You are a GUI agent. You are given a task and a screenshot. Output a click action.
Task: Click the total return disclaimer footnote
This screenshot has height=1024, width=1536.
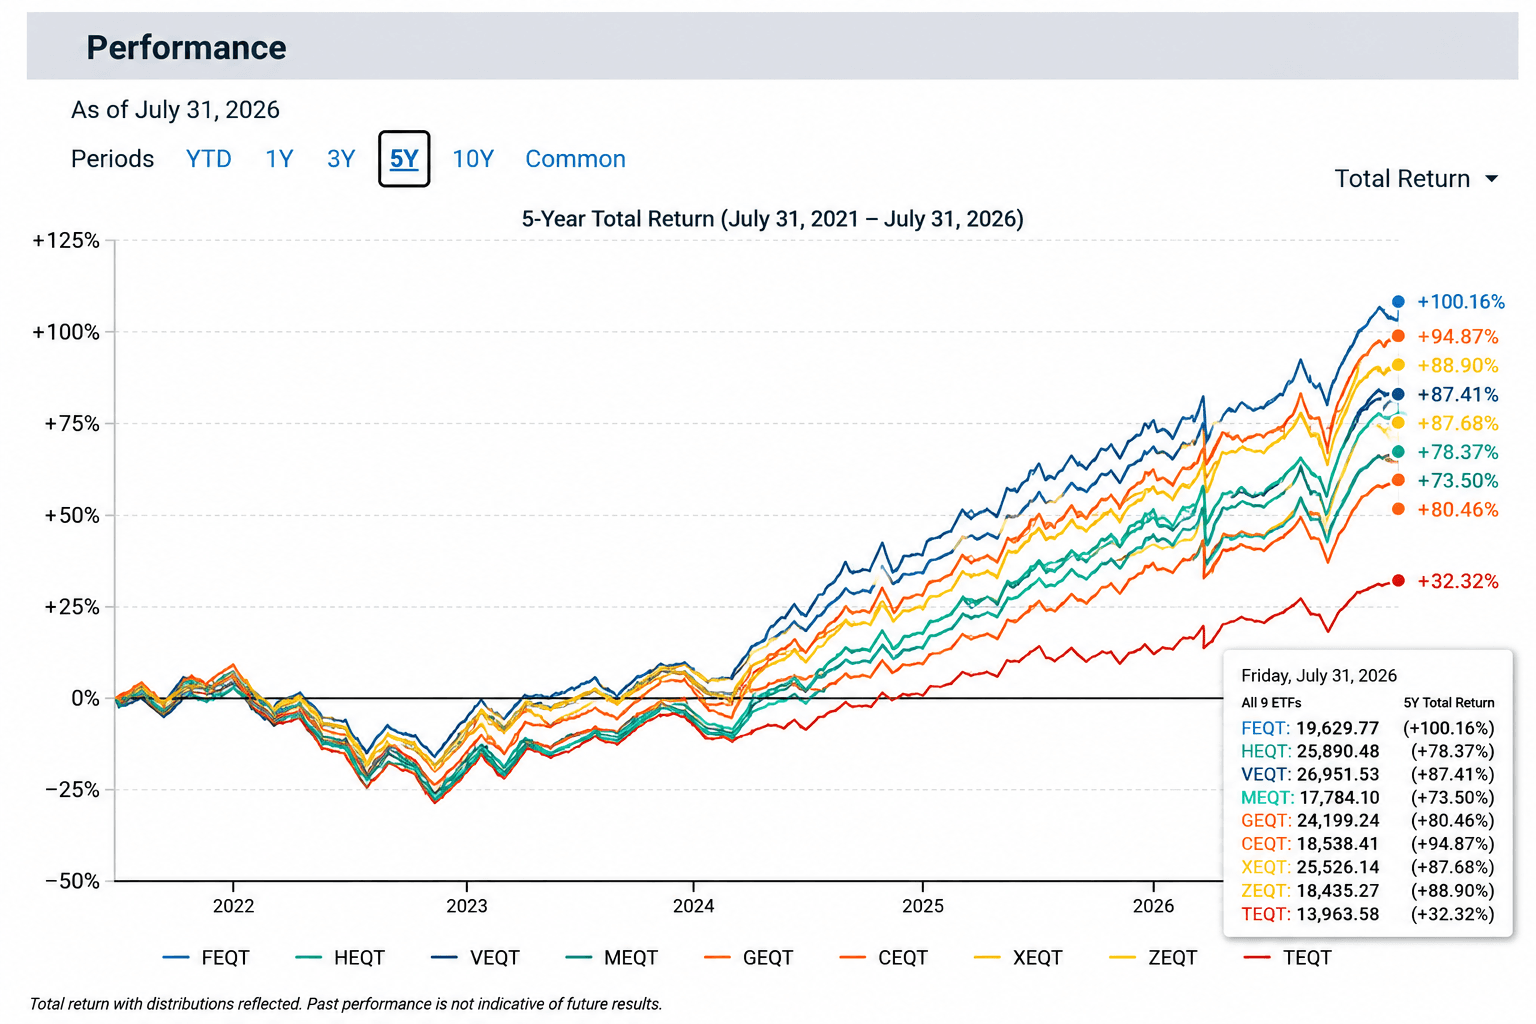346,1004
